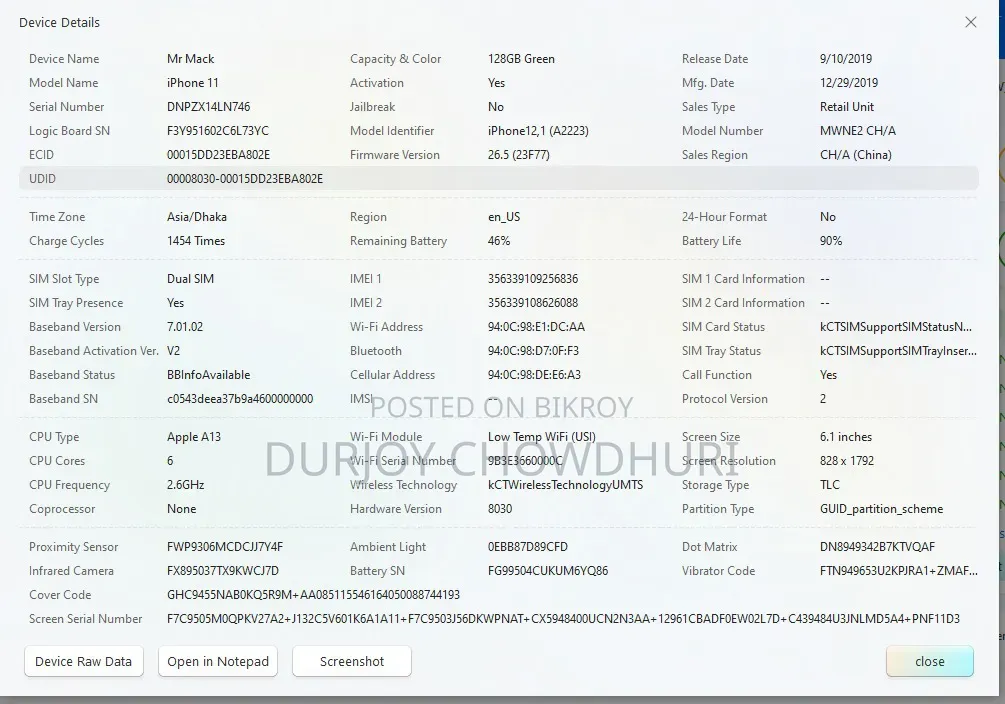The height and width of the screenshot is (704, 1005).
Task: Click firmware version 26.5 (23F77)
Action: pos(519,155)
